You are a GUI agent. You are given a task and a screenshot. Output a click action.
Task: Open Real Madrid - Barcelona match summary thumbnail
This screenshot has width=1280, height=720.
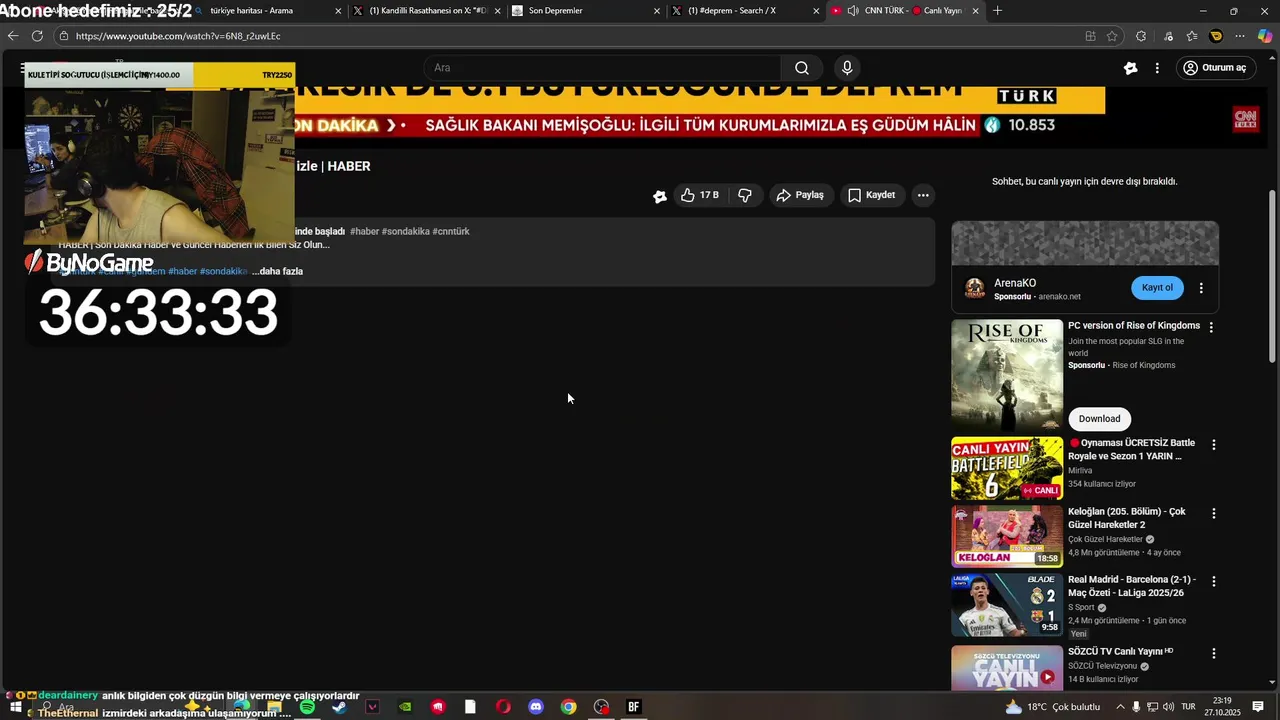click(1007, 605)
